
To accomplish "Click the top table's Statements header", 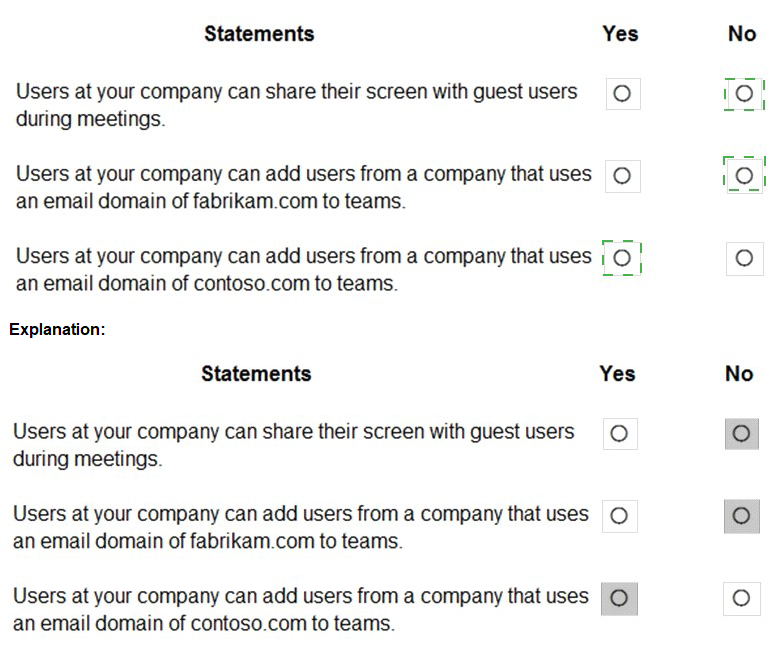I will tap(259, 34).
